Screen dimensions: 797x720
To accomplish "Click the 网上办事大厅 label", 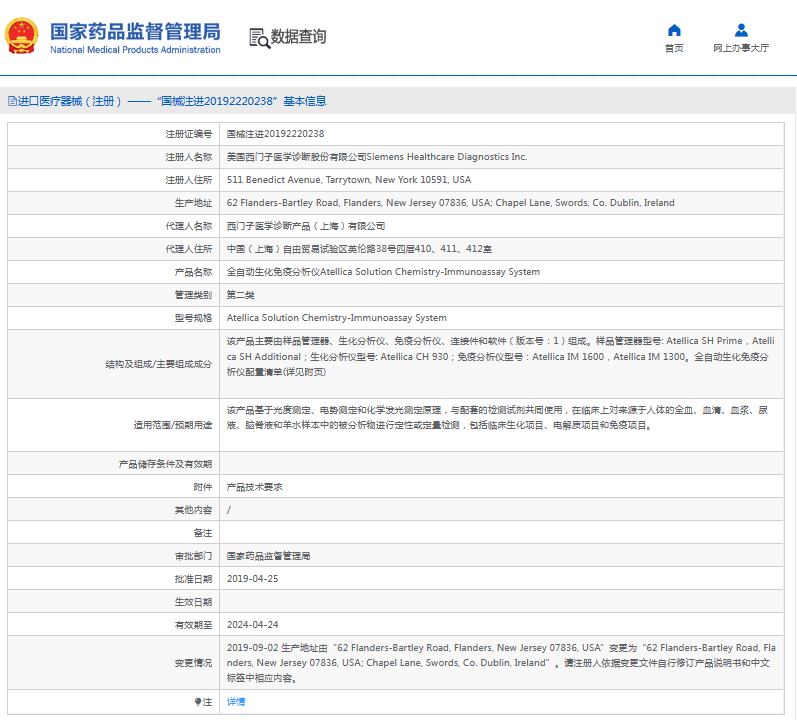I will click(741, 48).
